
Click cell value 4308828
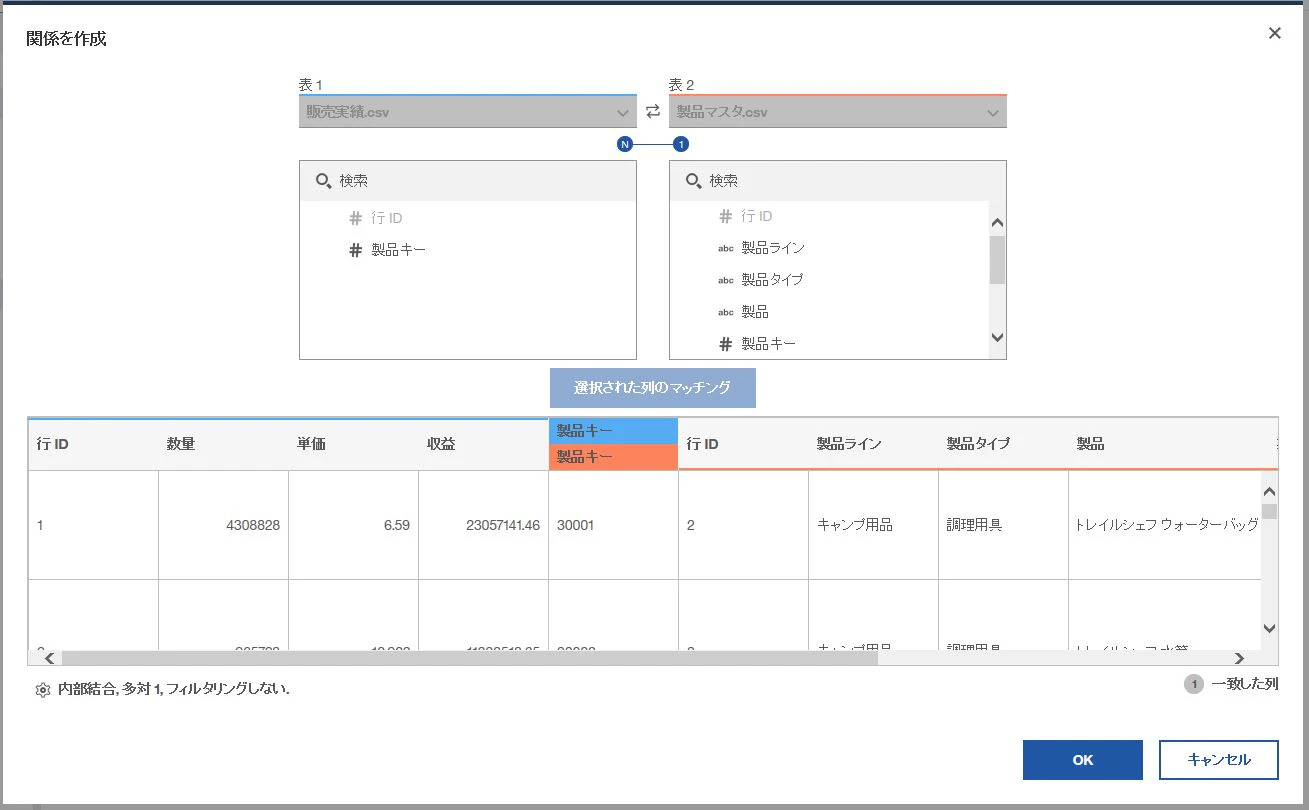pos(253,525)
